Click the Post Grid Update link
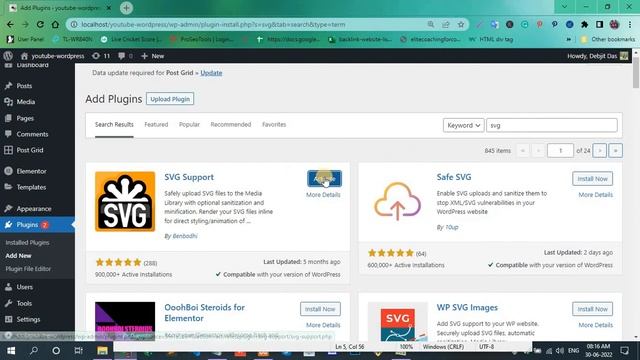 point(211,73)
